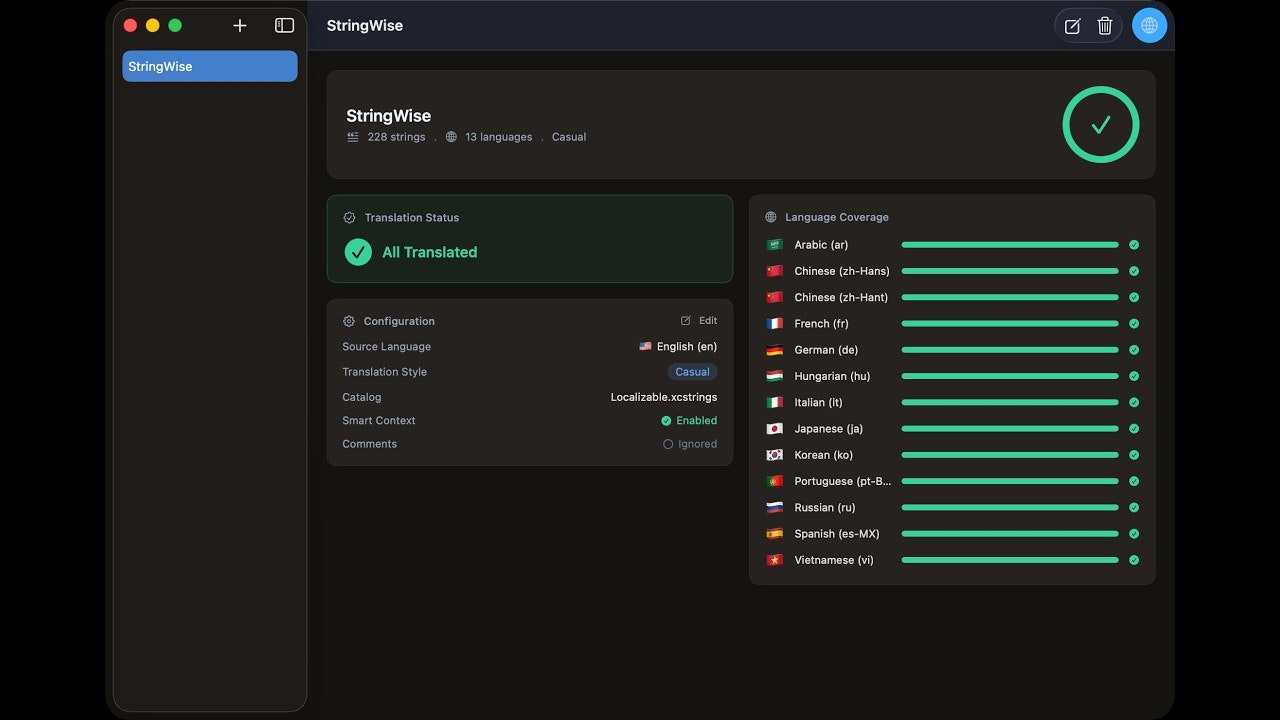Click the Casual translation style badge
This screenshot has height=720, width=1280.
[x=692, y=372]
